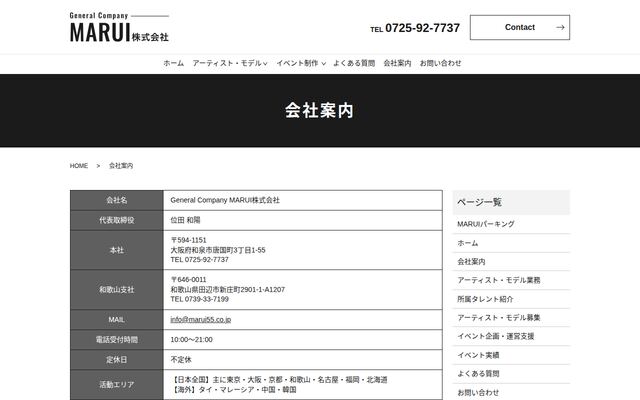The height and width of the screenshot is (400, 640).
Task: Click the MARUI company logo
Action: 119,27
